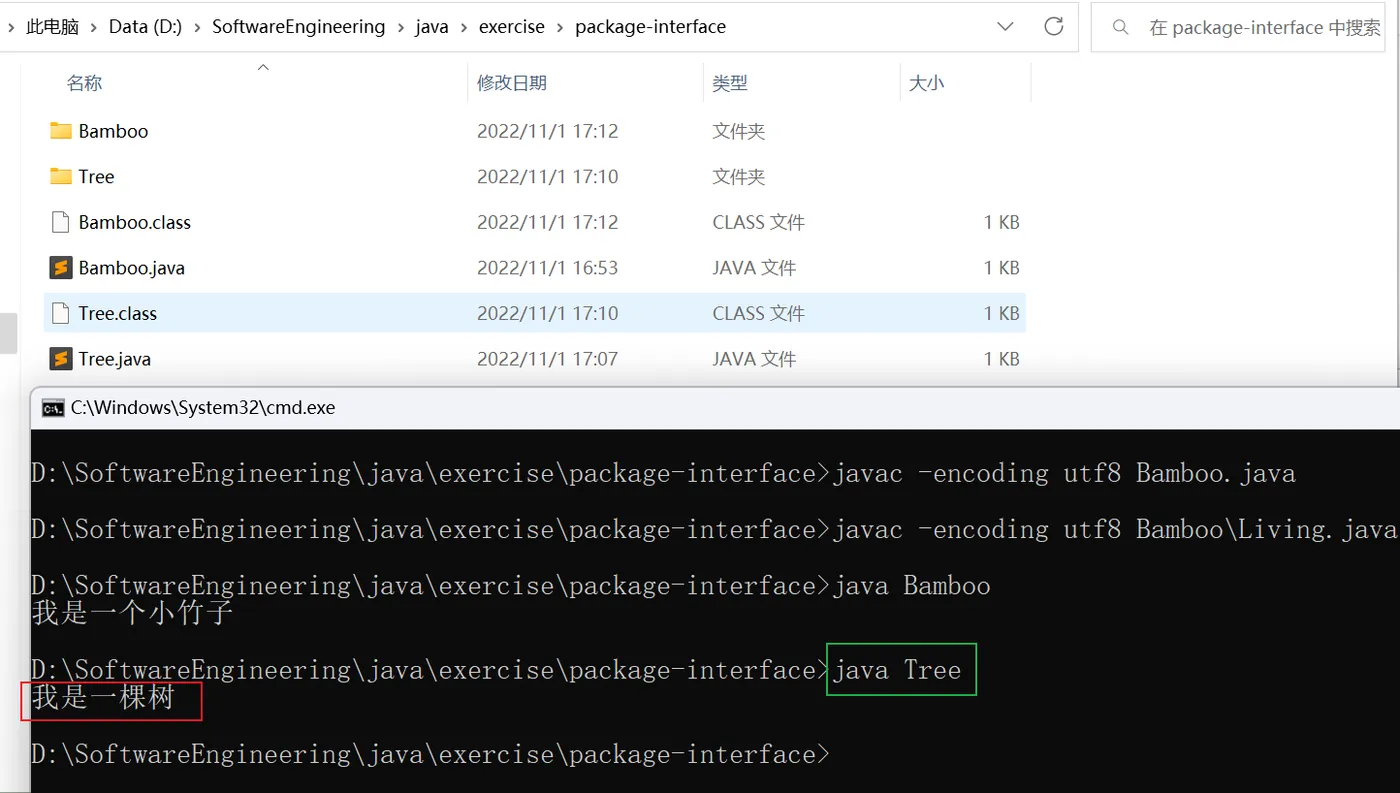Click the 1 KB size of Tree.class

tap(1001, 313)
